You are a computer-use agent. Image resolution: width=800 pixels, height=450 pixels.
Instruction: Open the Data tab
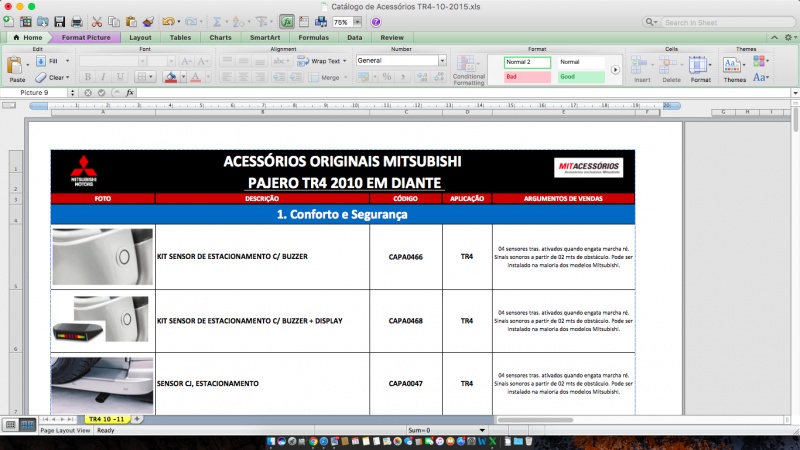point(355,37)
